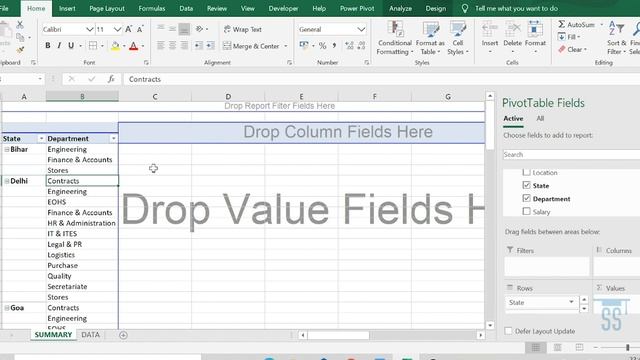This screenshot has height=360, width=640.
Task: Click the Orientation text angle icon
Action: click(199, 29)
